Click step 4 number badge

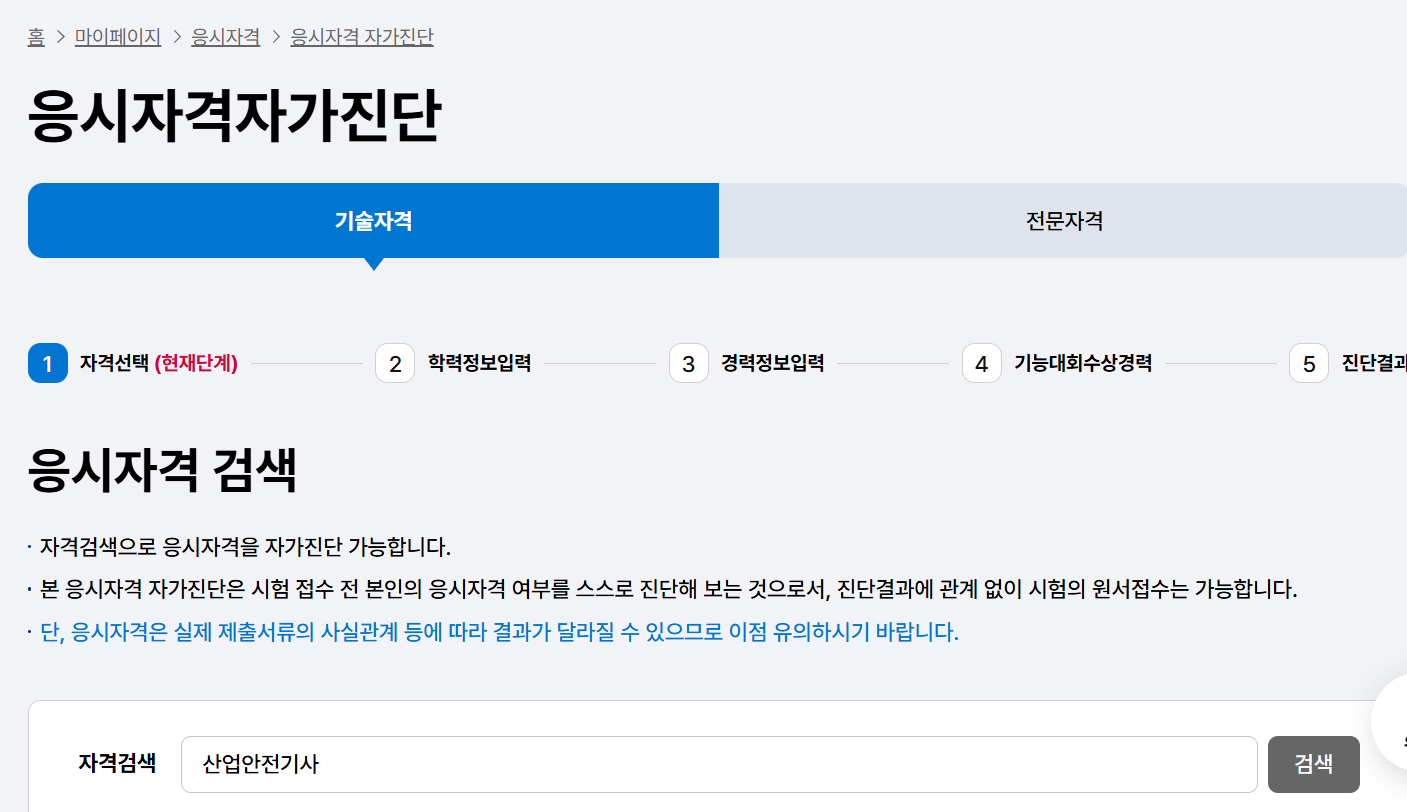click(982, 363)
